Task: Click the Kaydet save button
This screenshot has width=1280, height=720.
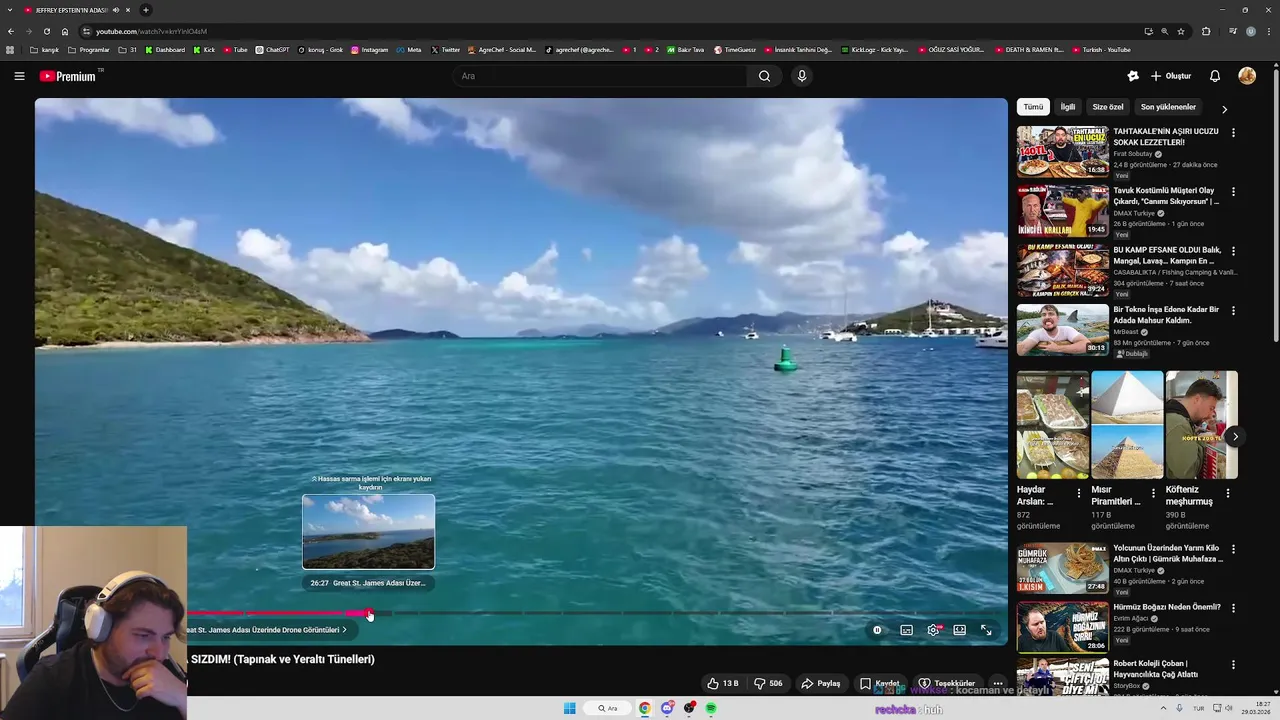Action: click(x=880, y=684)
